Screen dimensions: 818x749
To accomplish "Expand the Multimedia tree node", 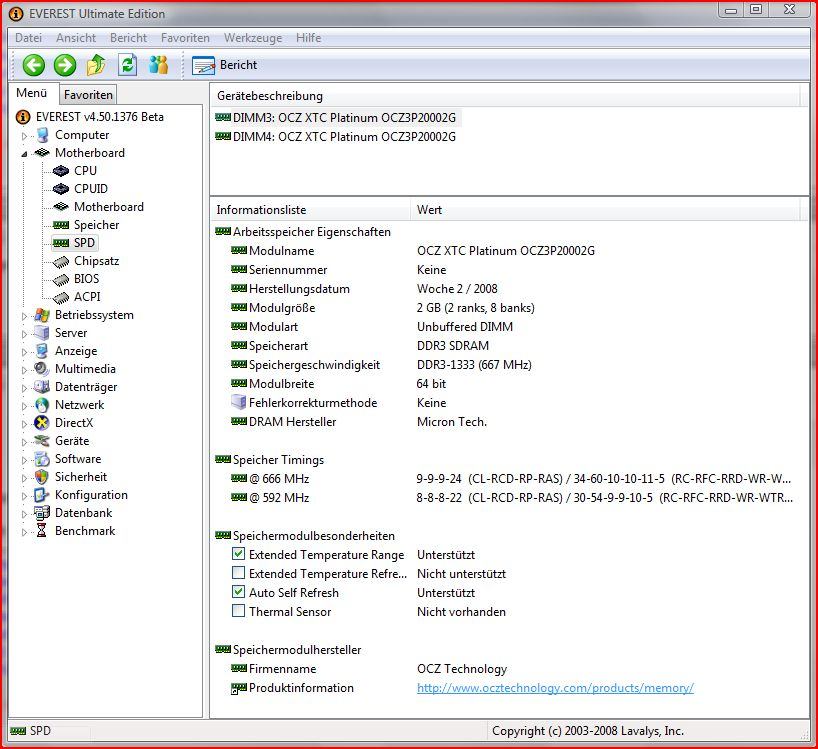I will (x=24, y=370).
